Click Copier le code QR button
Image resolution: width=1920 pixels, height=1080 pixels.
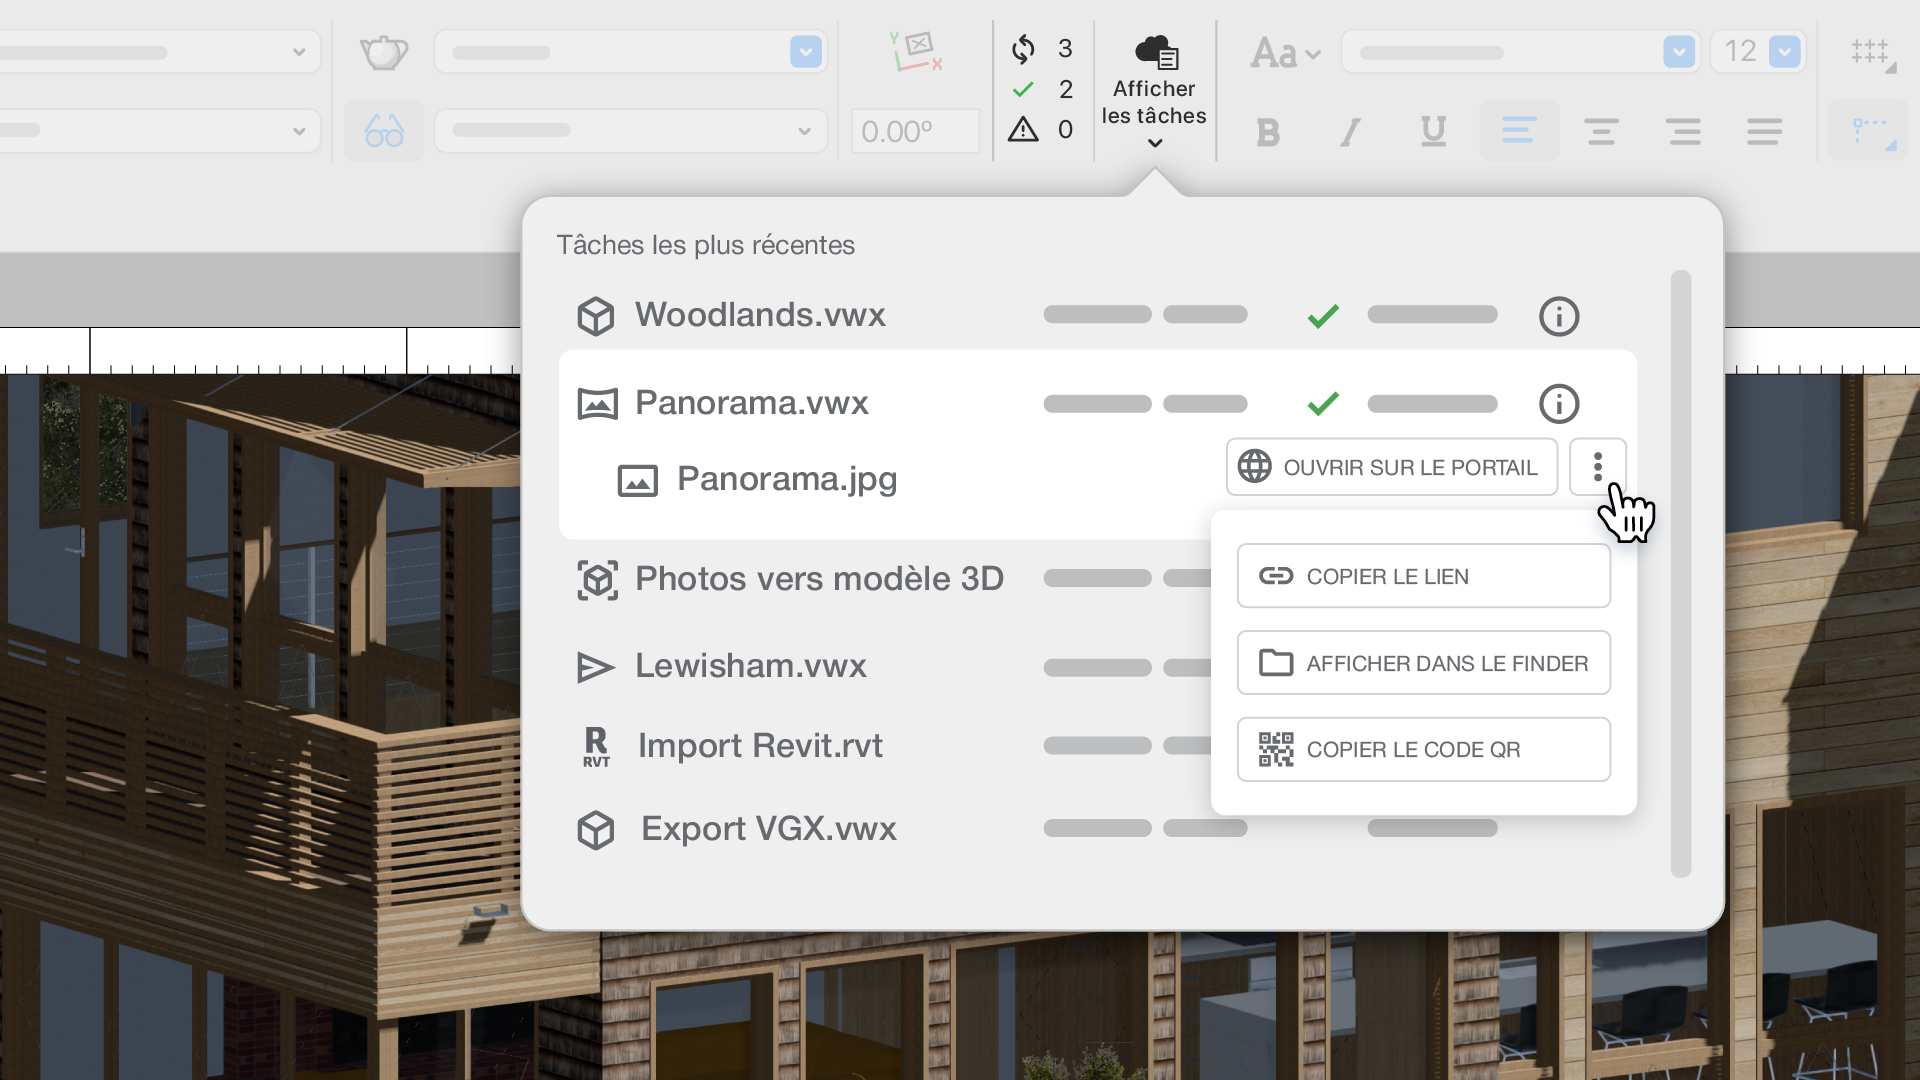[x=1423, y=750]
